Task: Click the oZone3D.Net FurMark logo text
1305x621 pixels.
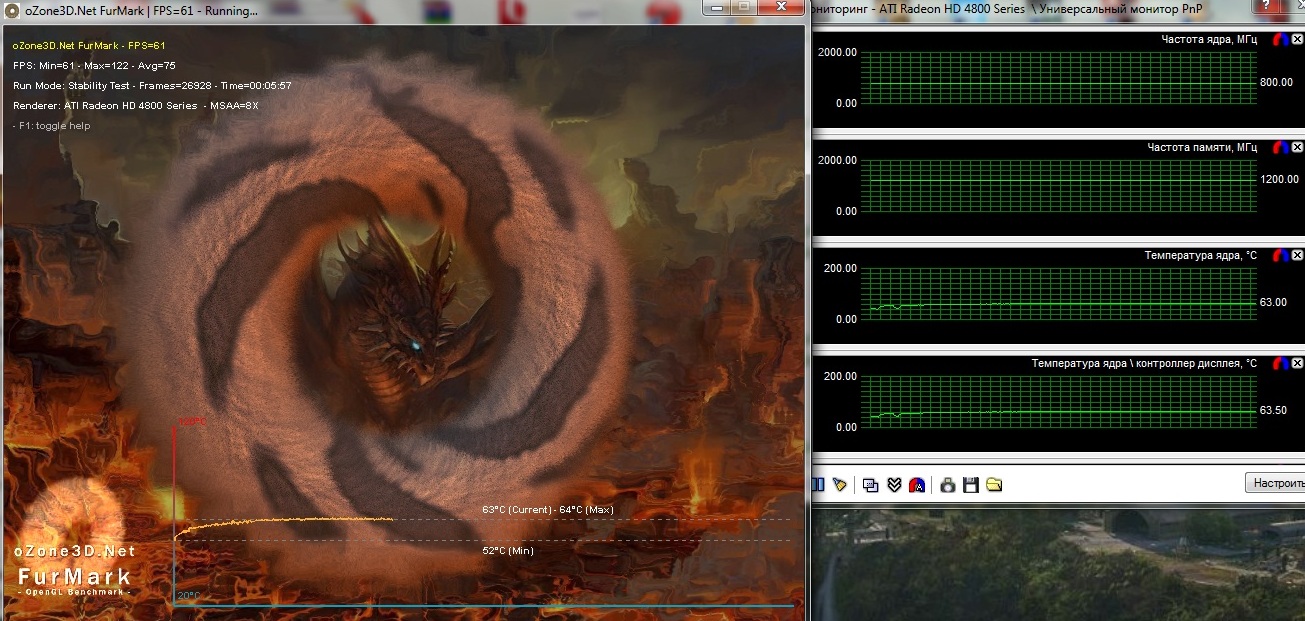Action: (x=75, y=572)
